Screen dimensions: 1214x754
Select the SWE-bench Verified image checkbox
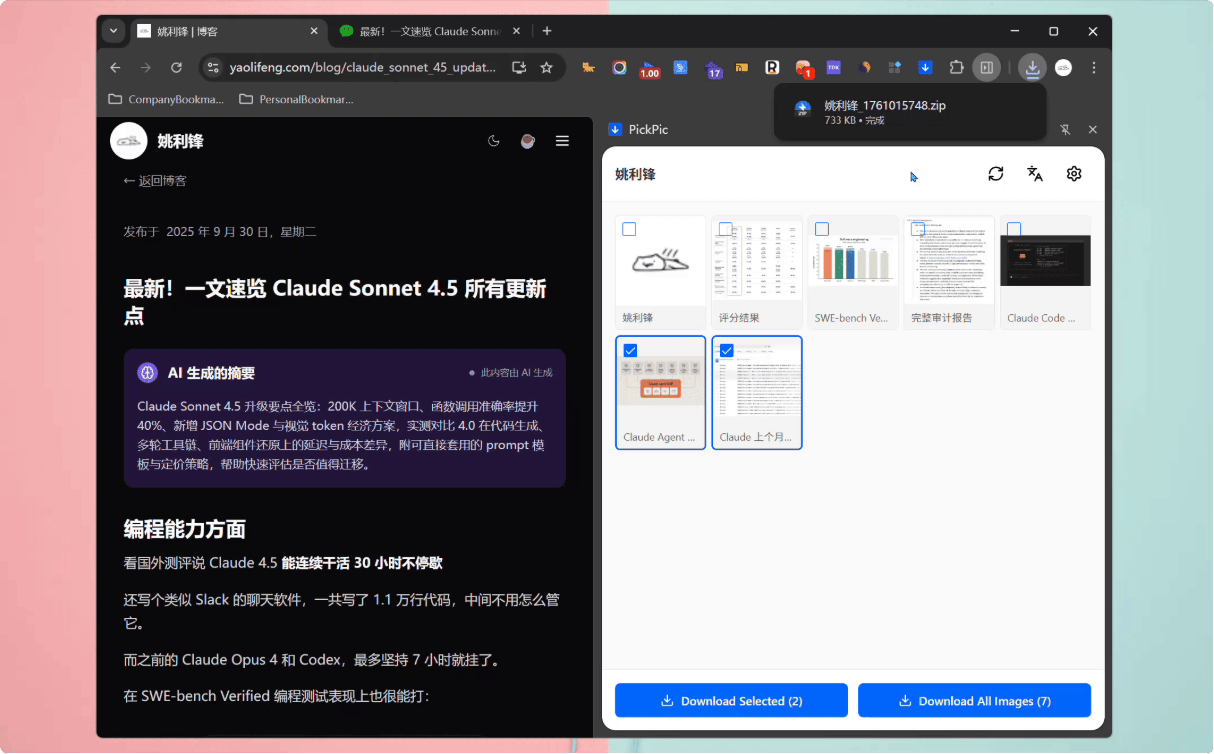coord(822,229)
